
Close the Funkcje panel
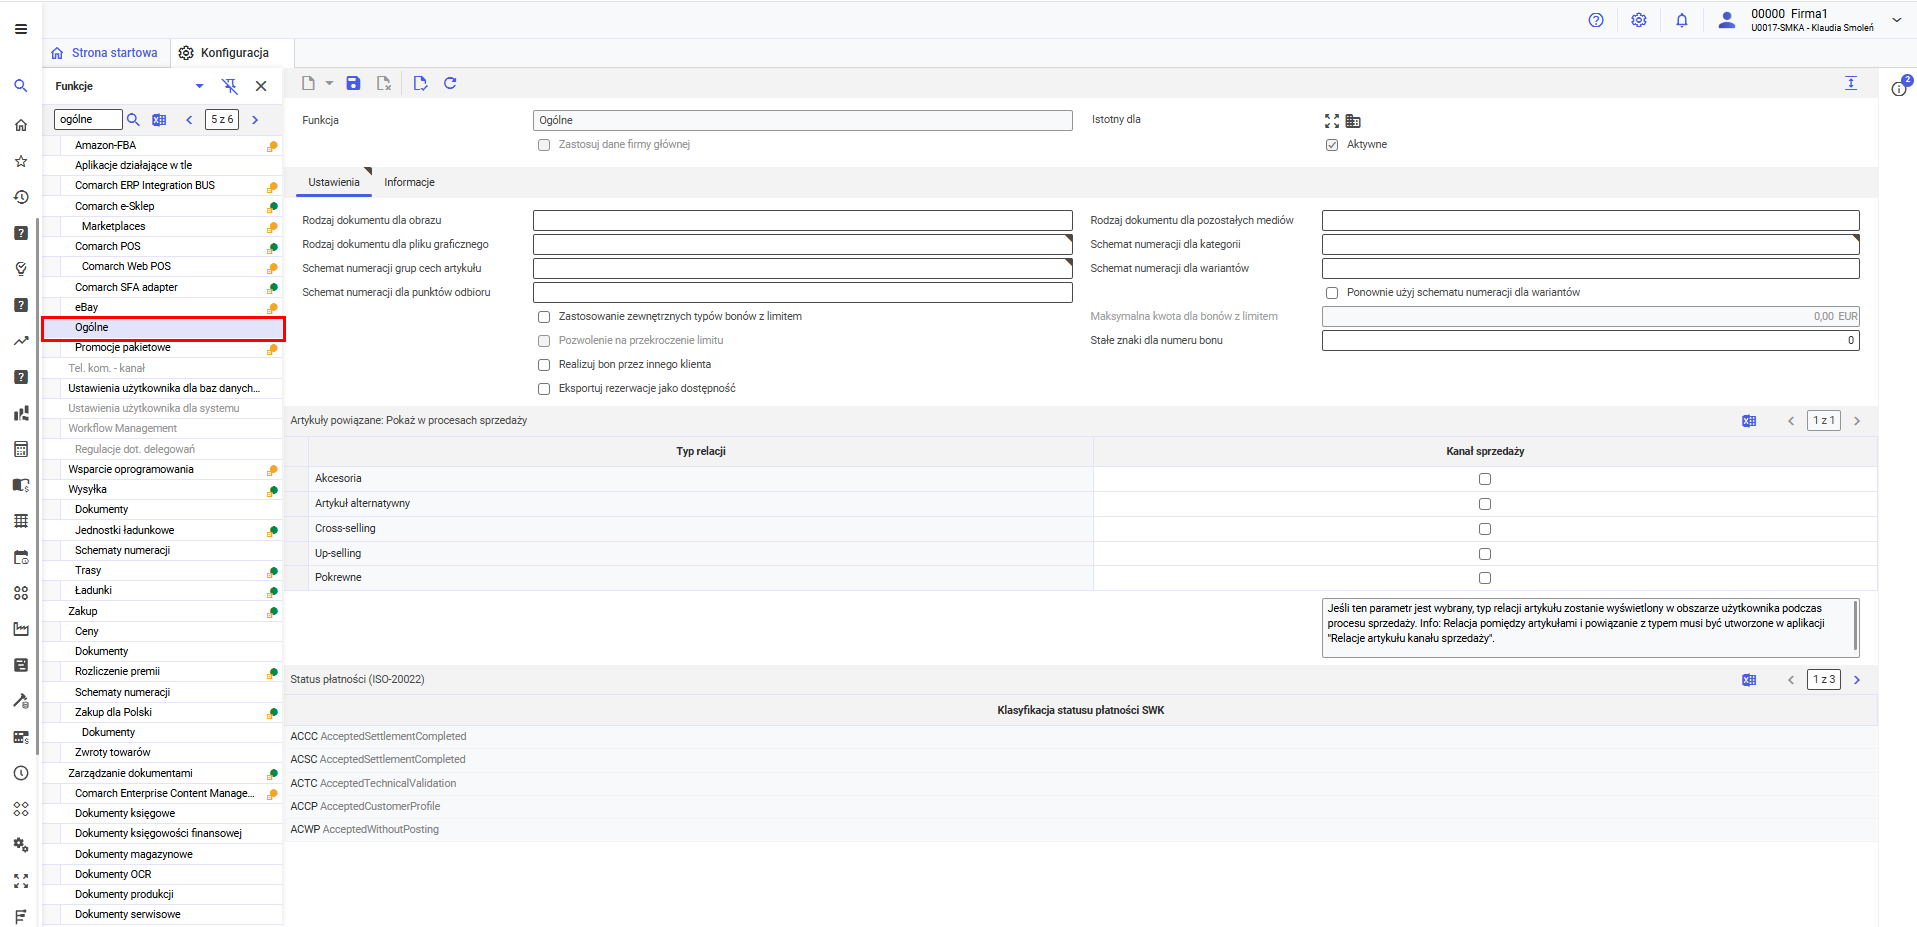click(261, 86)
